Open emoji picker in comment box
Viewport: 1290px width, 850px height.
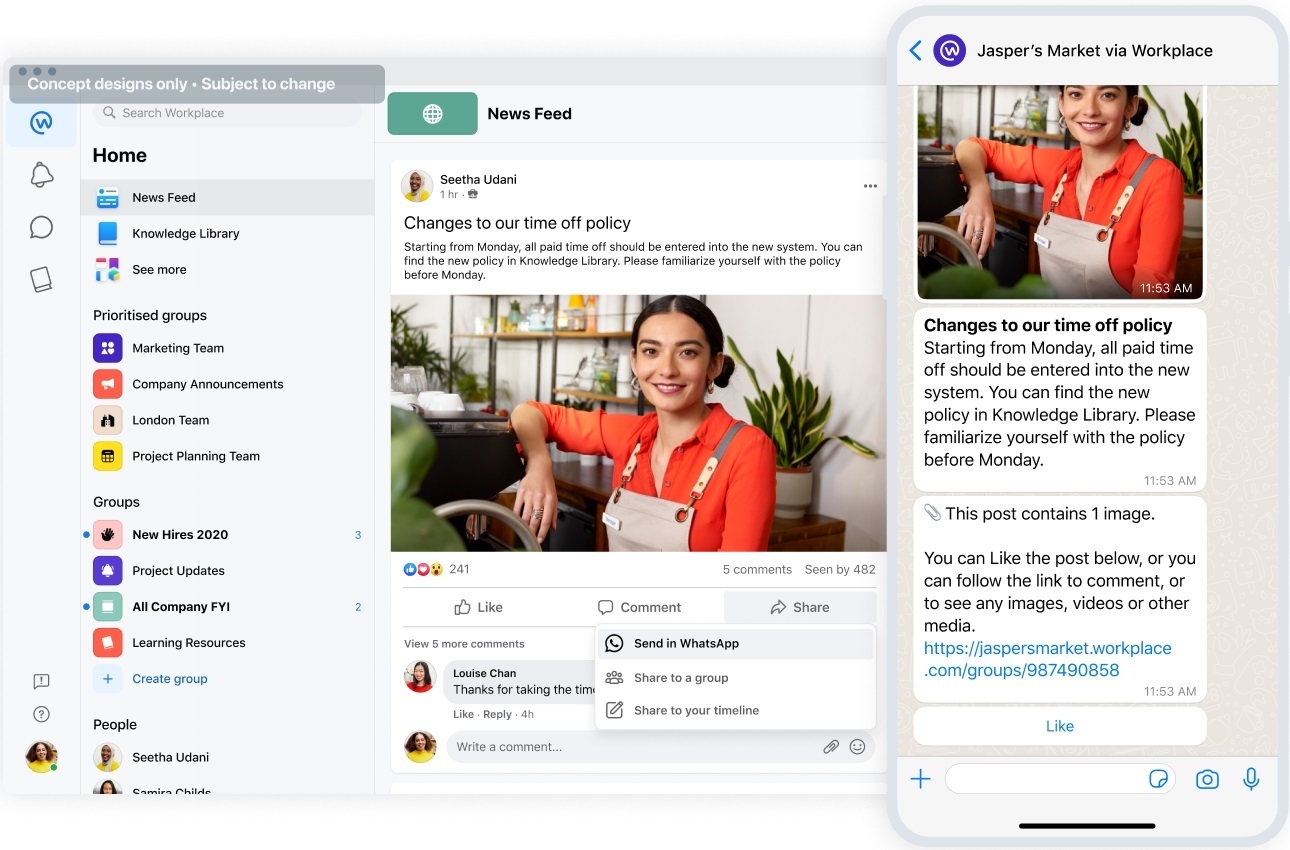pos(857,746)
